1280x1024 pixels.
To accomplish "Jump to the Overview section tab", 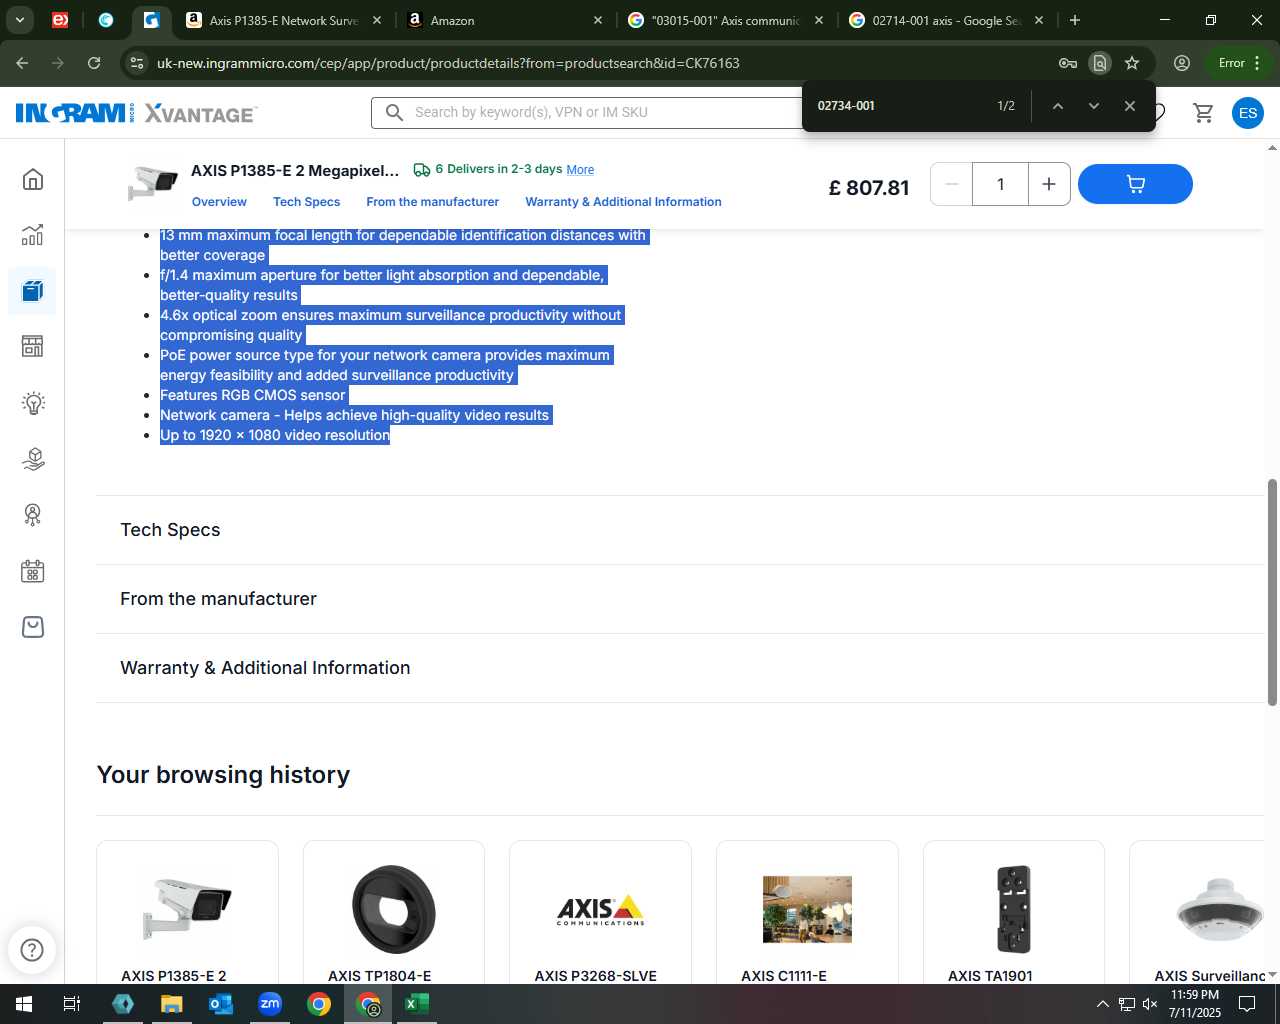I will [x=219, y=202].
